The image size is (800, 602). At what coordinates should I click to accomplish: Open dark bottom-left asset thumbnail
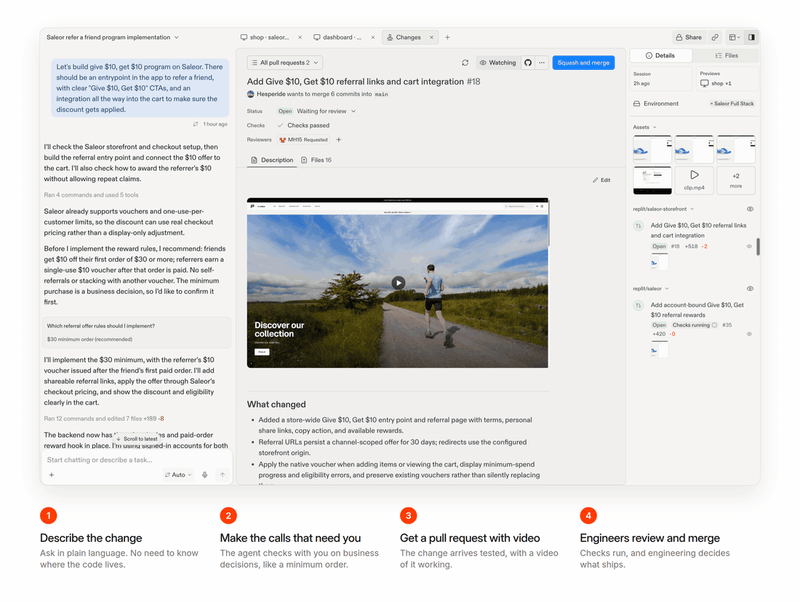652,180
